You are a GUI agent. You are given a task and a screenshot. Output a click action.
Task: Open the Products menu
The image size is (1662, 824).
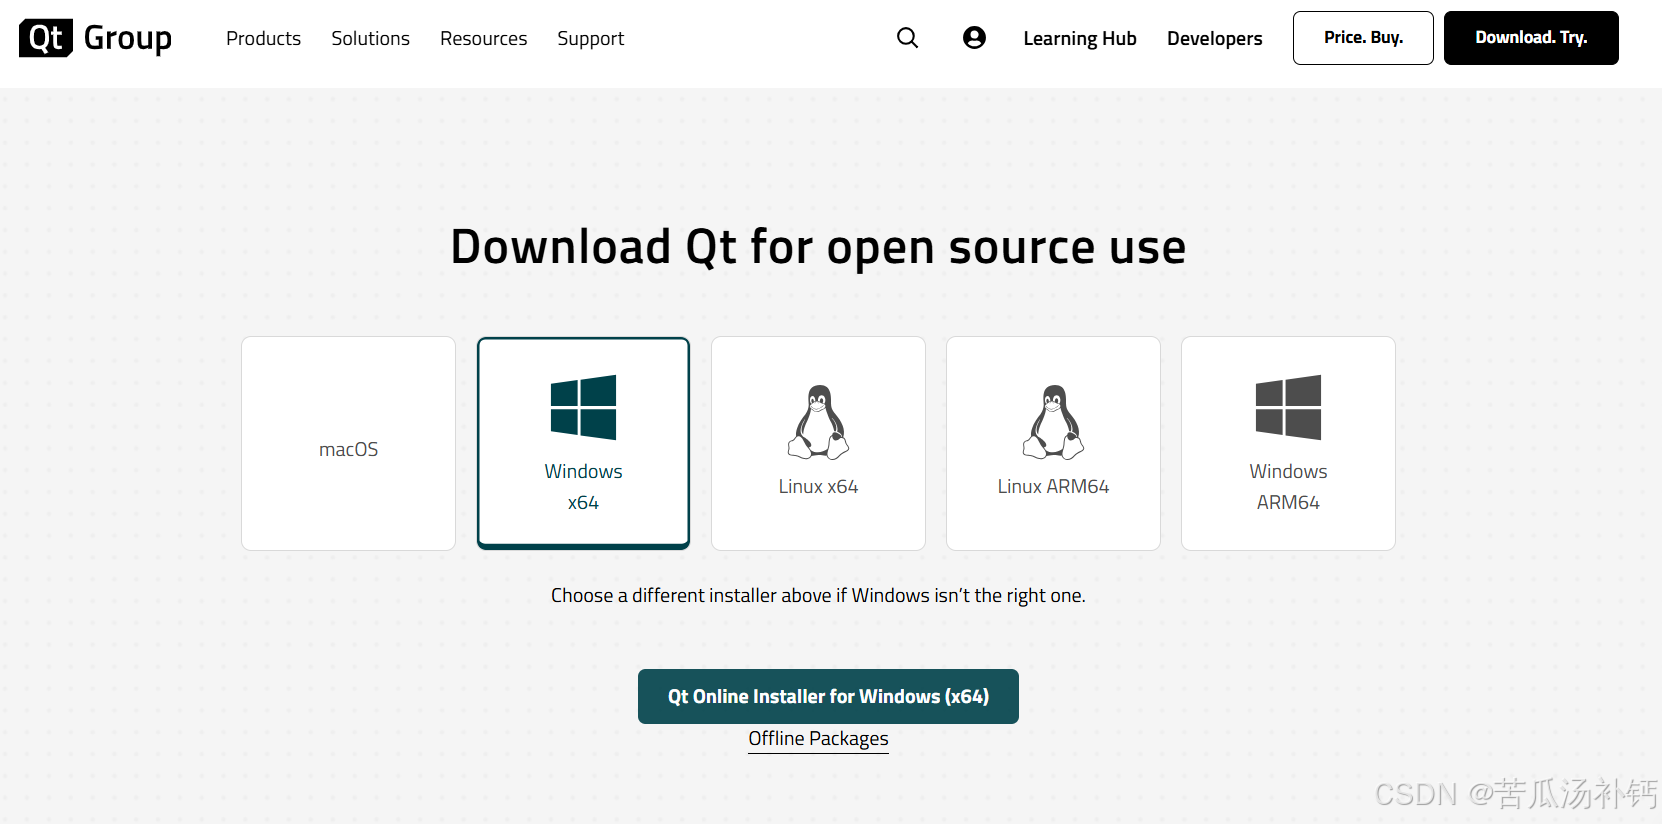[263, 38]
